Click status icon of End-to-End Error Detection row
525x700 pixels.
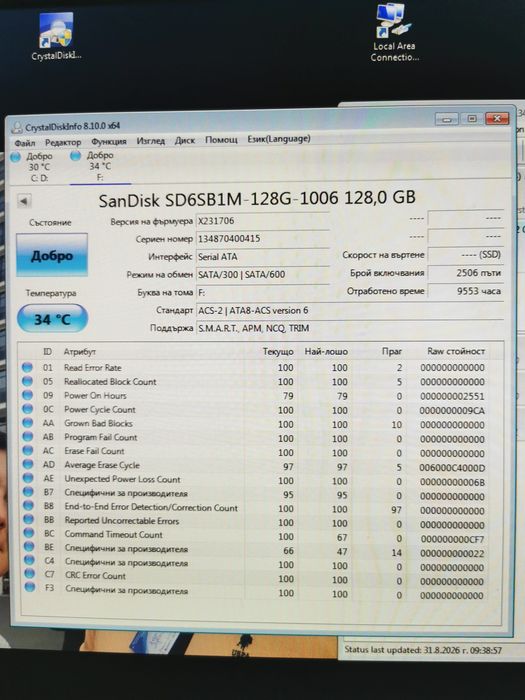tap(29, 505)
